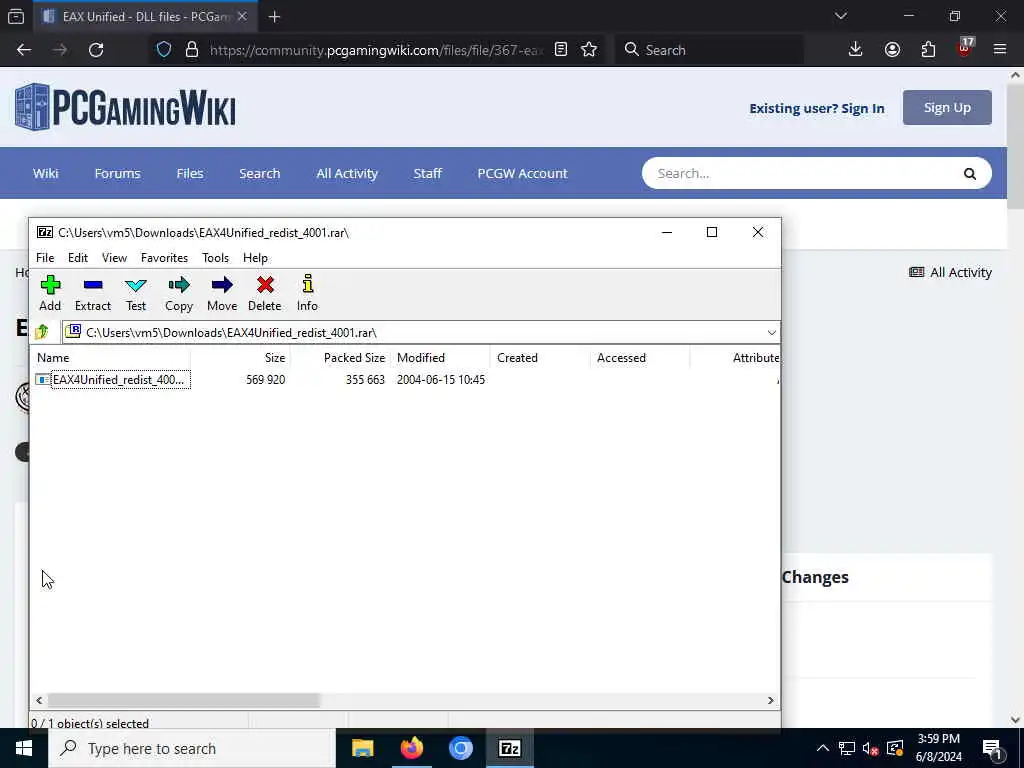Open the All Activity nav link in blue bar
This screenshot has height=768, width=1024.
pos(347,174)
